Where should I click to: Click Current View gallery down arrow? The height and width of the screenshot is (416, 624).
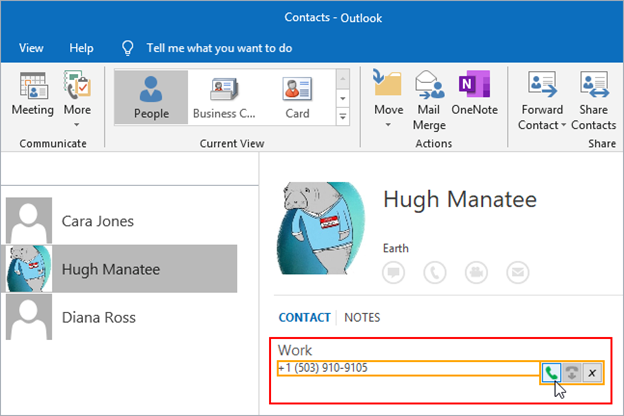tap(343, 98)
